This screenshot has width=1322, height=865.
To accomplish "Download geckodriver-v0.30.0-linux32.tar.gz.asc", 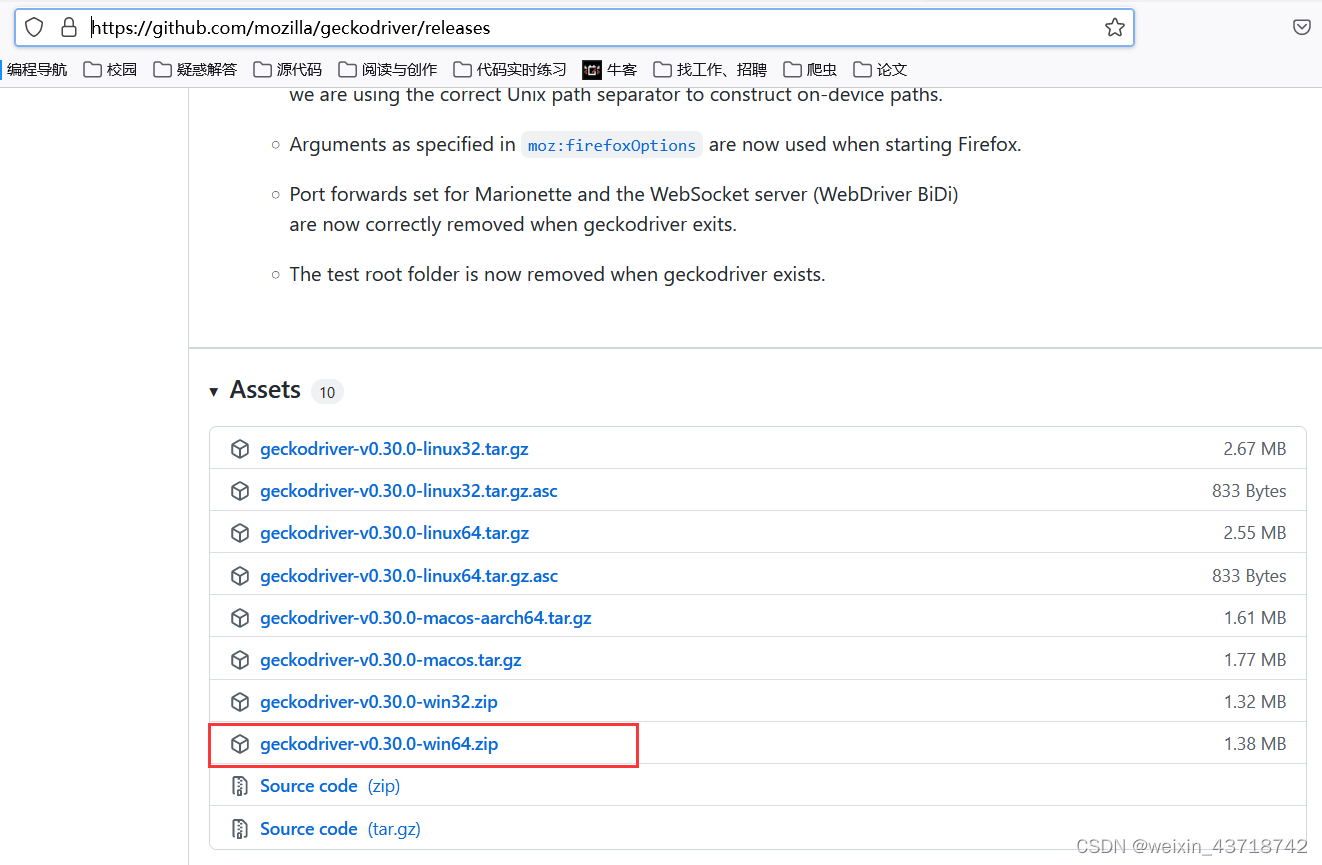I will 409,491.
